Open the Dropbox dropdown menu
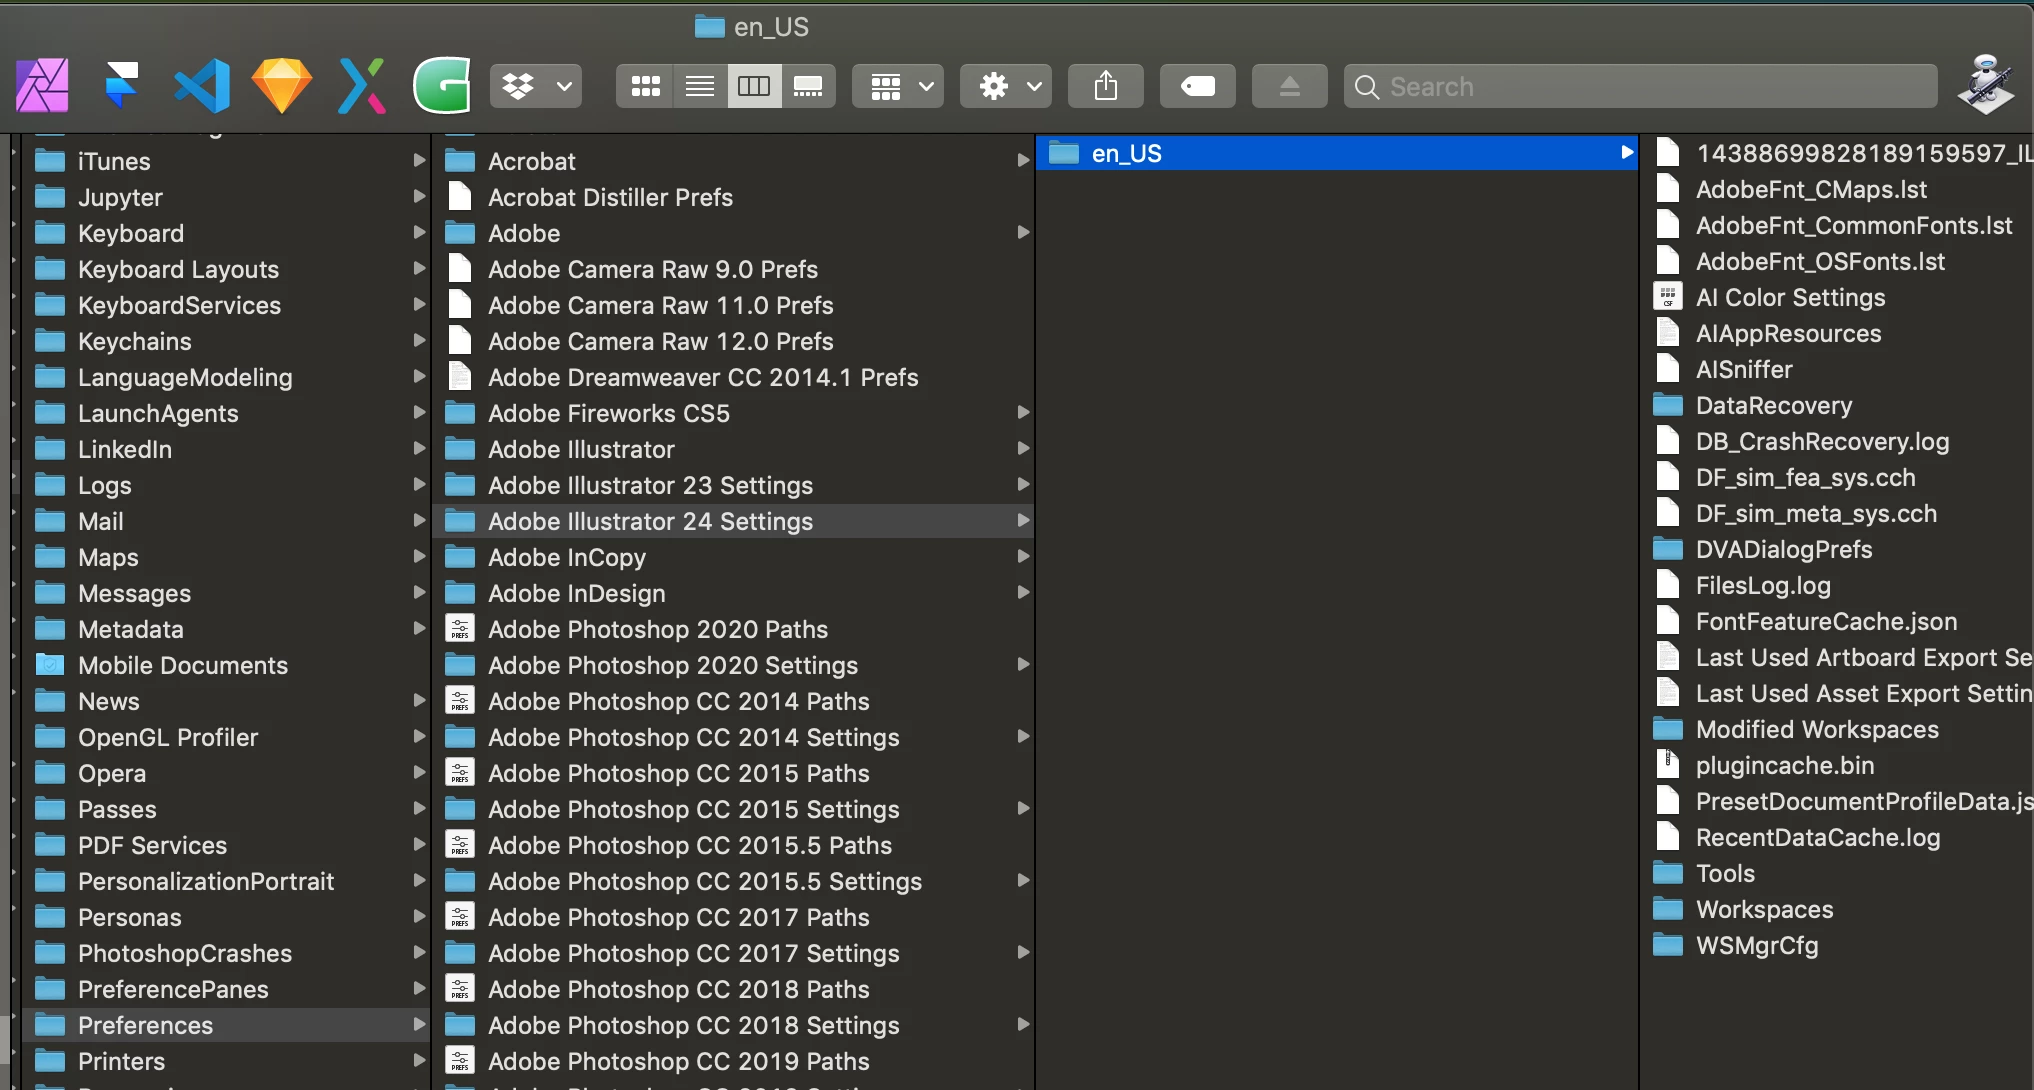Image resolution: width=2034 pixels, height=1090 pixels. click(536, 86)
